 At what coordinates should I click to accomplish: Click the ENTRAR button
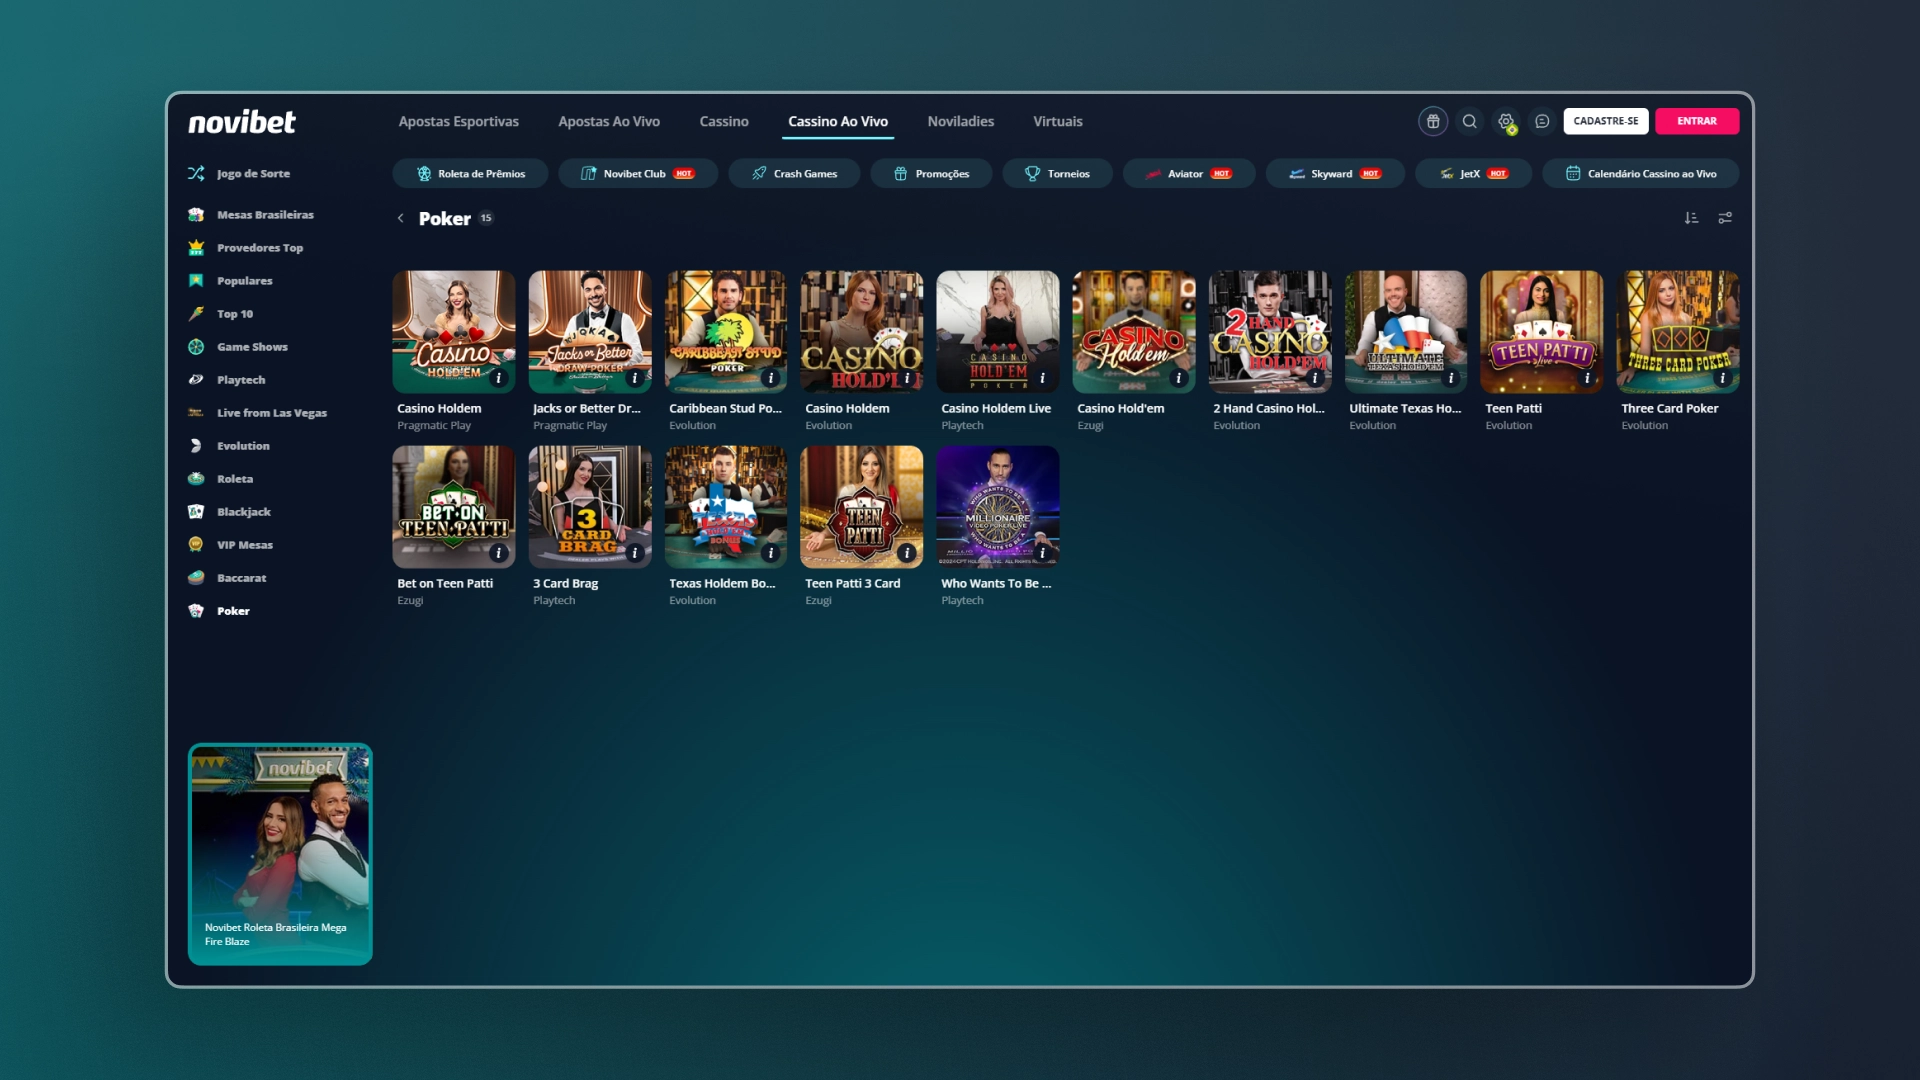click(1697, 121)
